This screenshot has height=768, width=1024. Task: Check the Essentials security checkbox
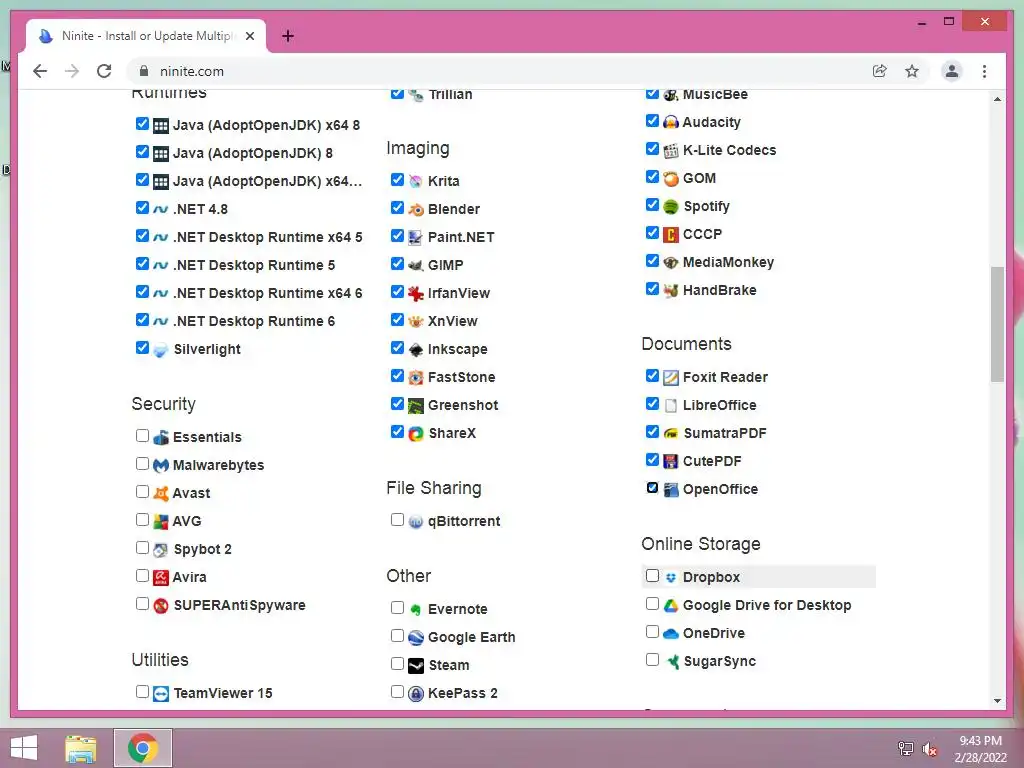pyautogui.click(x=142, y=436)
